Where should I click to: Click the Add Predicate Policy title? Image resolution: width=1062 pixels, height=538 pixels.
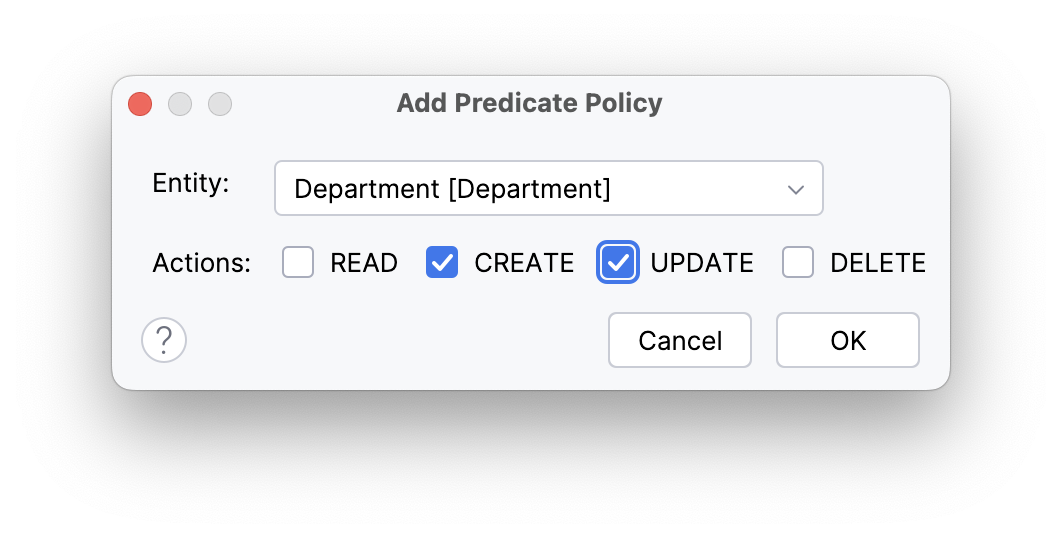[529, 103]
